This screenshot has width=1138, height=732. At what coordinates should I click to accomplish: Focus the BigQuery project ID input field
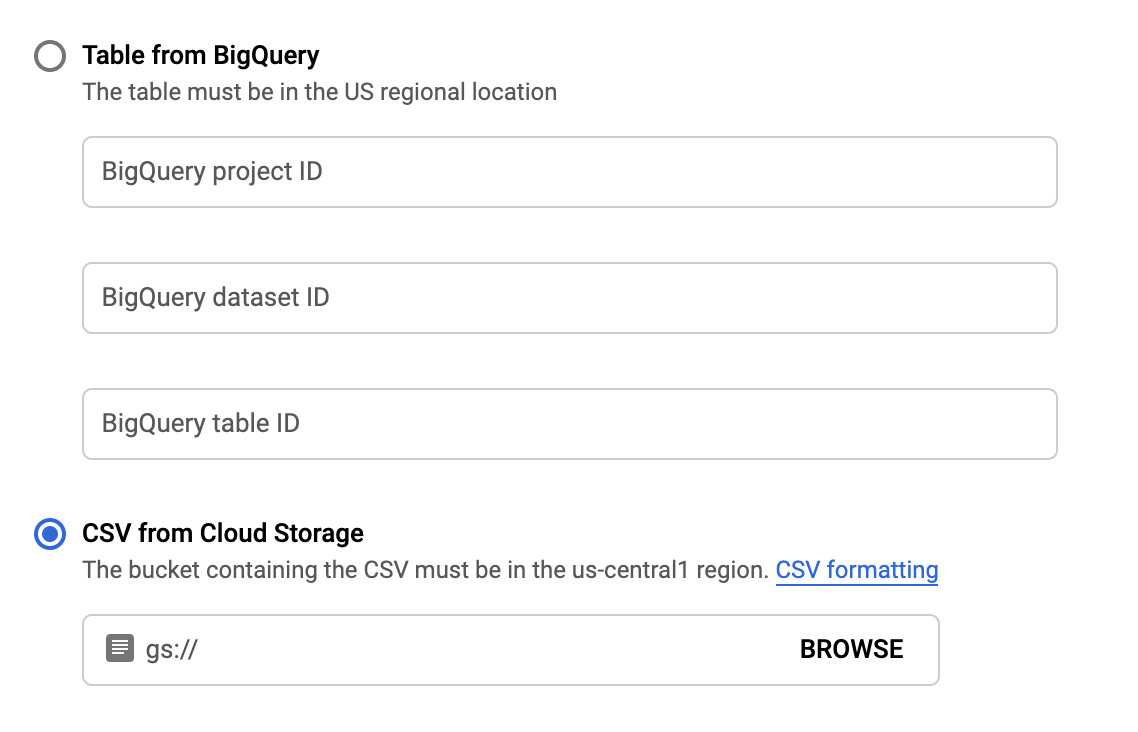(569, 172)
